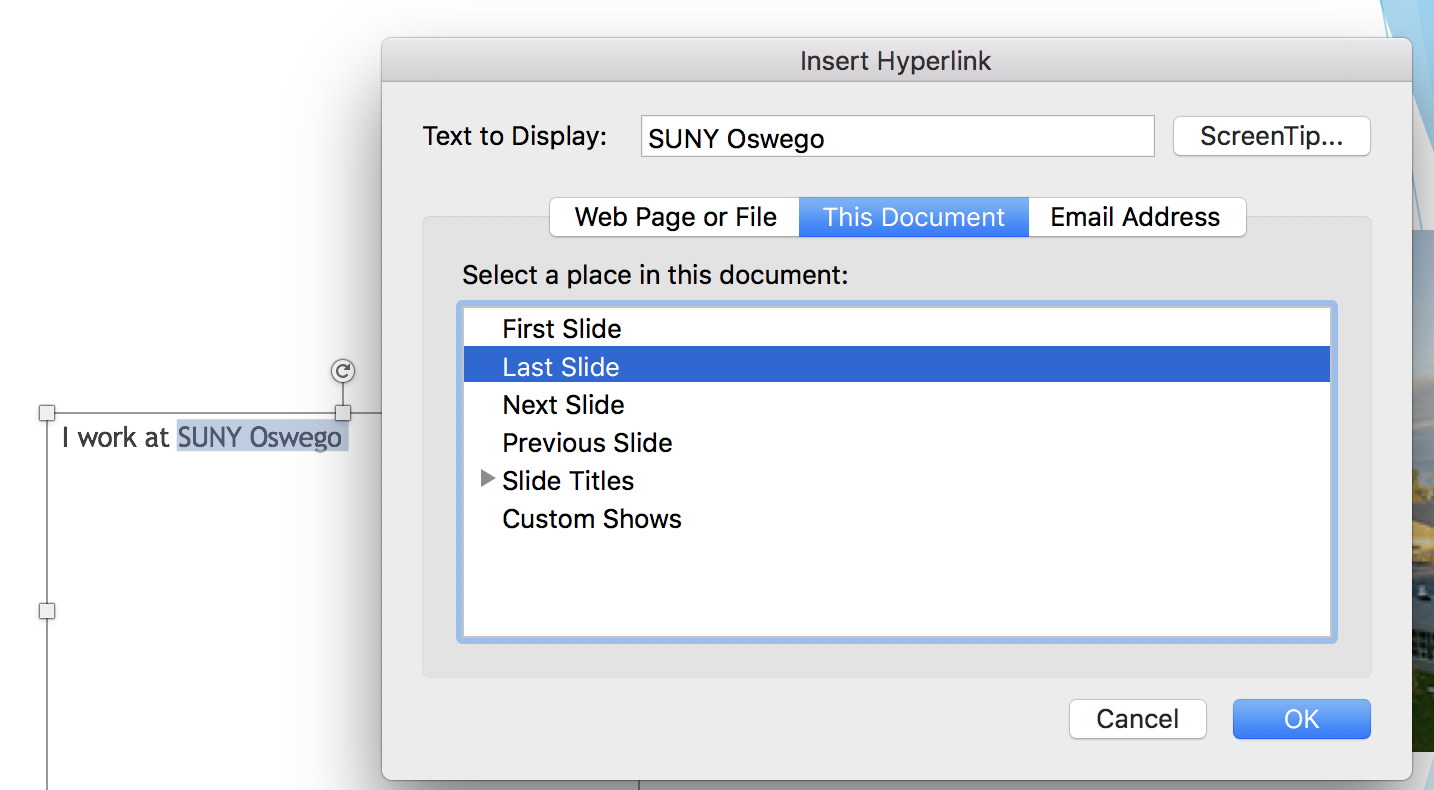Click the top-middle text box handle under the rotation icon
The image size is (1434, 790).
(x=343, y=413)
